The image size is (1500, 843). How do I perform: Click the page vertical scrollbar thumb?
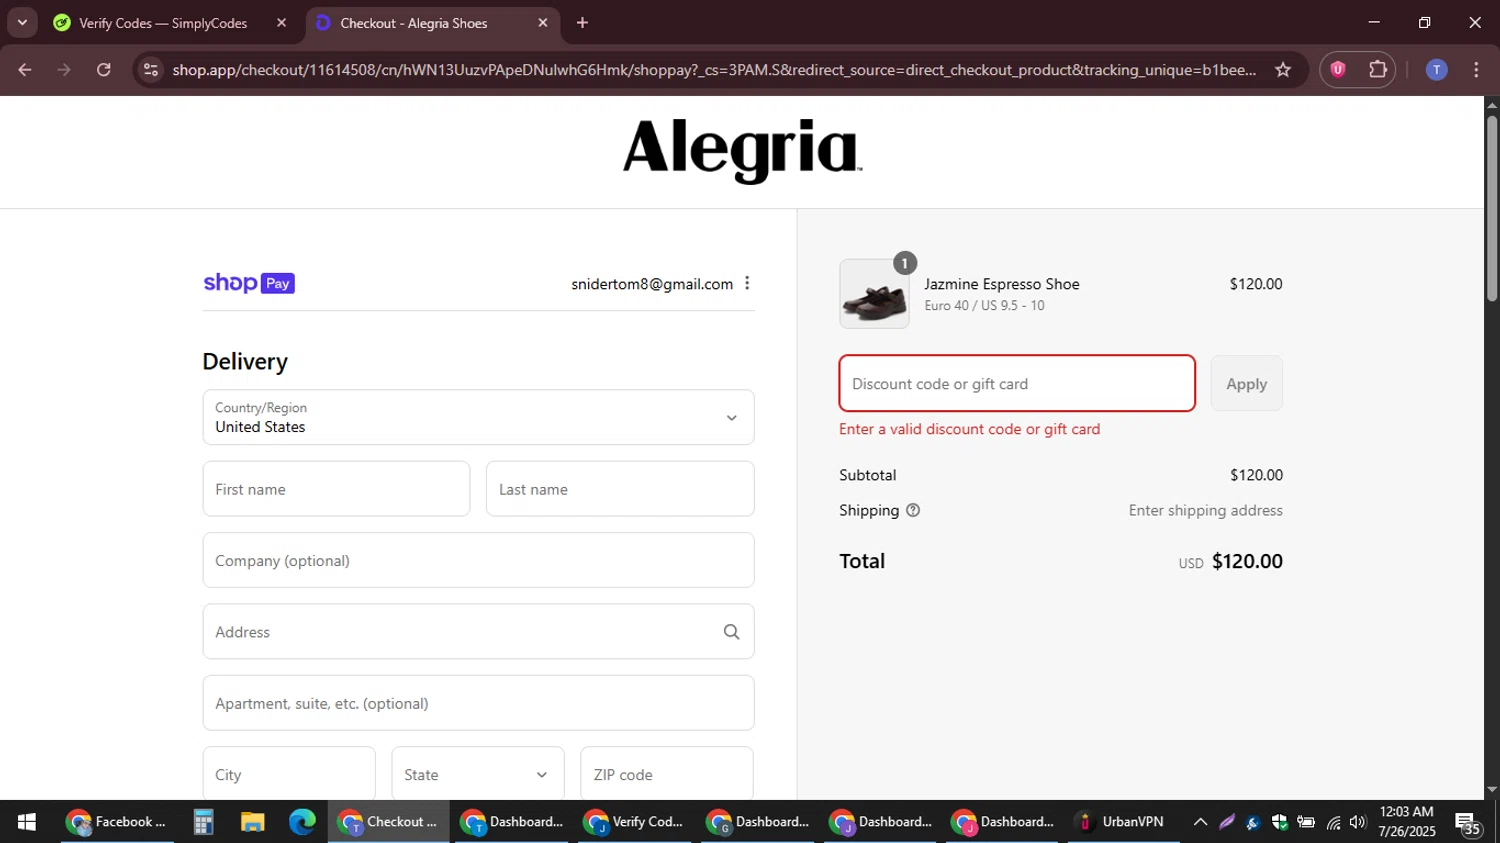click(x=1492, y=208)
